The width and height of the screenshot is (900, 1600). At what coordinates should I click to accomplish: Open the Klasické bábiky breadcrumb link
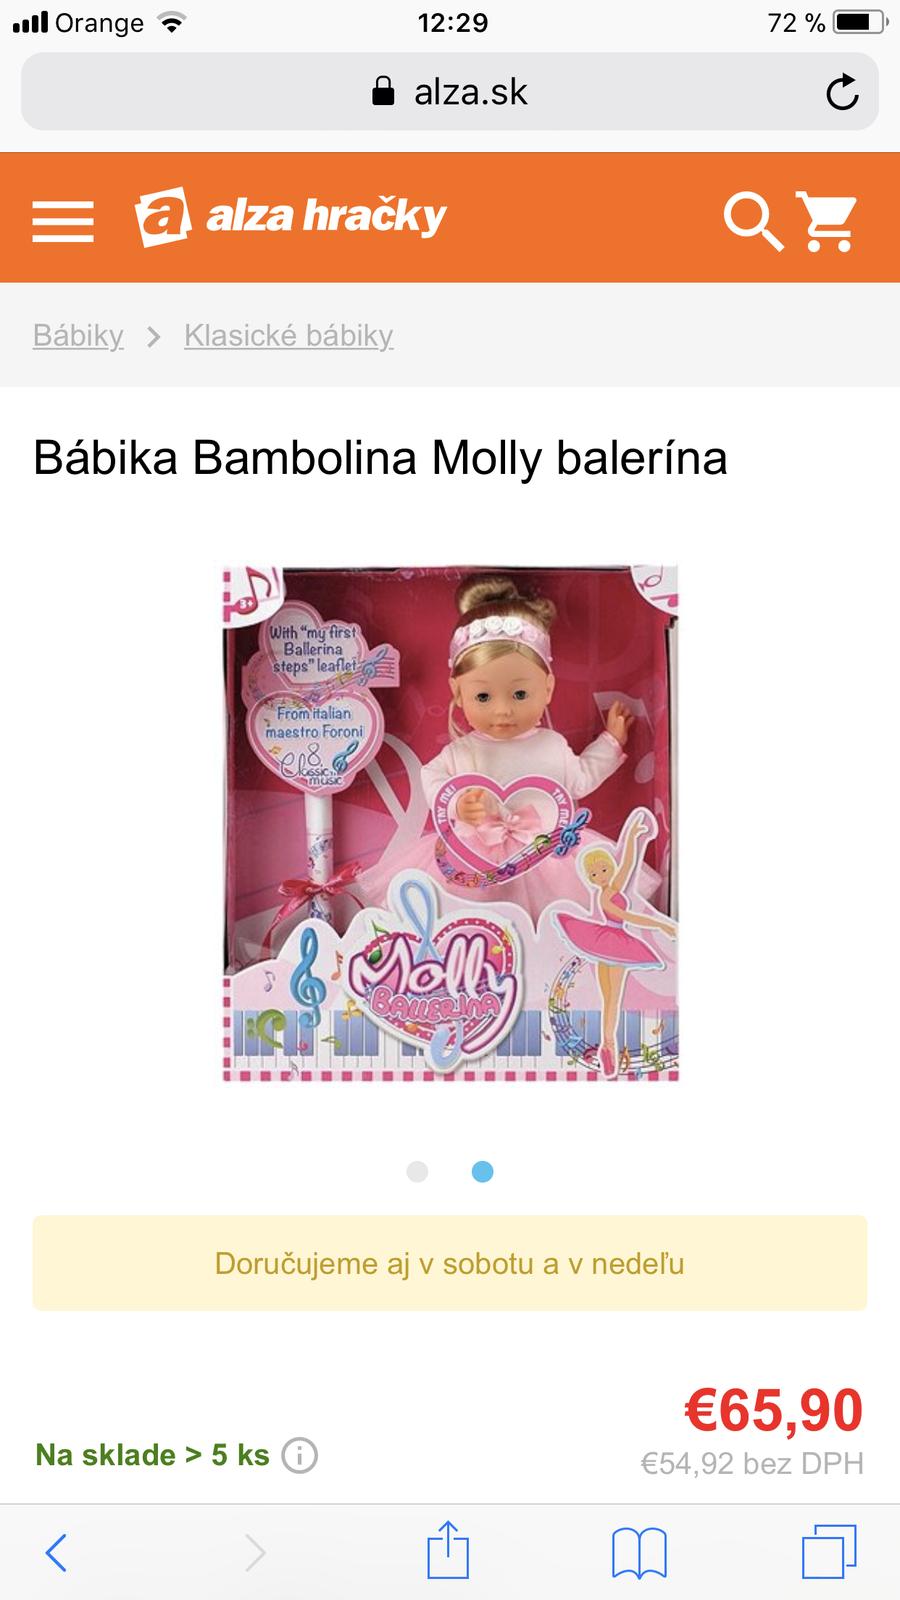[289, 335]
